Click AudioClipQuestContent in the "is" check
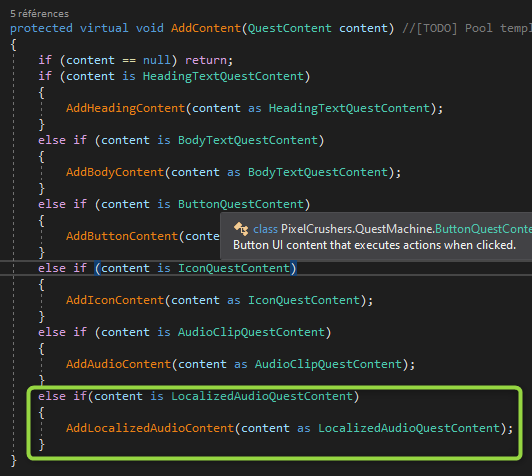This screenshot has height=476, width=532. 251,332
